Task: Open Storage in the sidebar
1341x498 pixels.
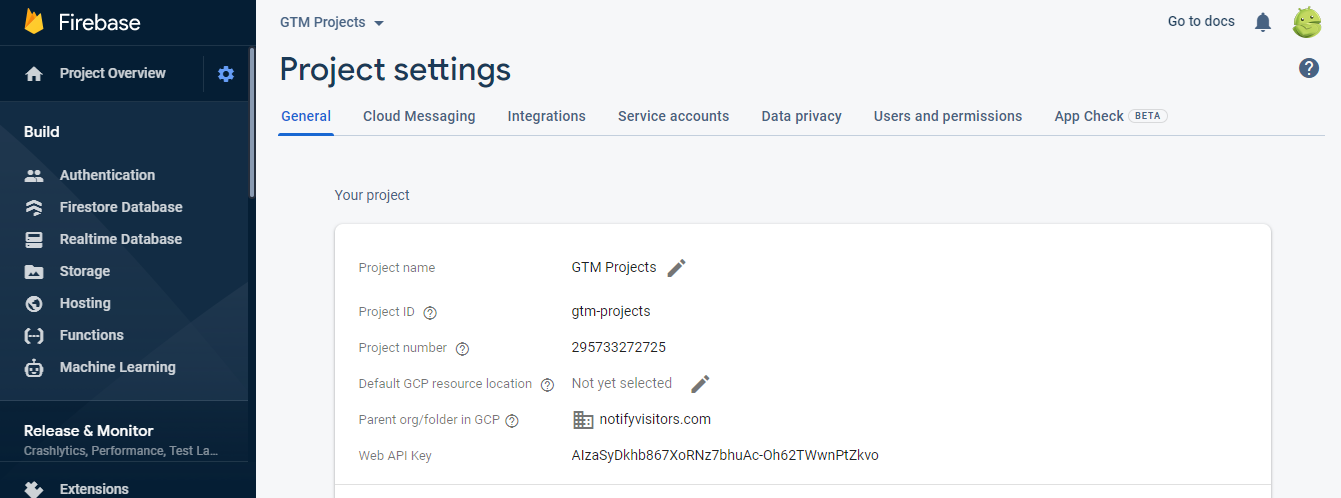Action: [x=85, y=271]
